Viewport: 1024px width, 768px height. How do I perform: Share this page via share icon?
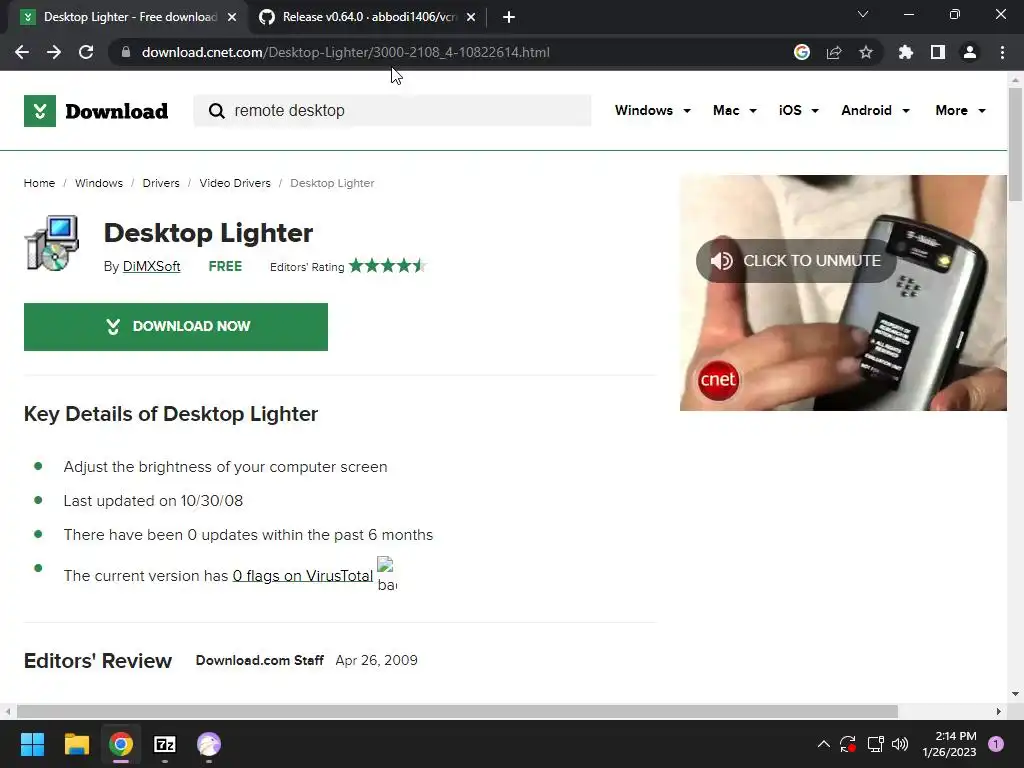pyautogui.click(x=834, y=52)
